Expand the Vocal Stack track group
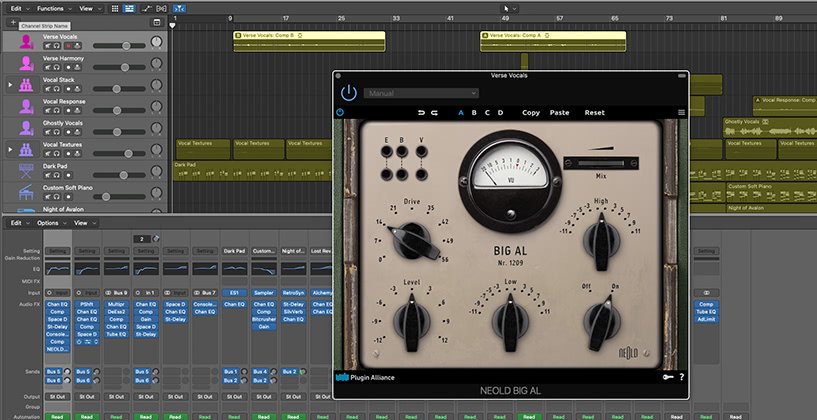Image resolution: width=817 pixels, height=420 pixels. pyautogui.click(x=10, y=85)
